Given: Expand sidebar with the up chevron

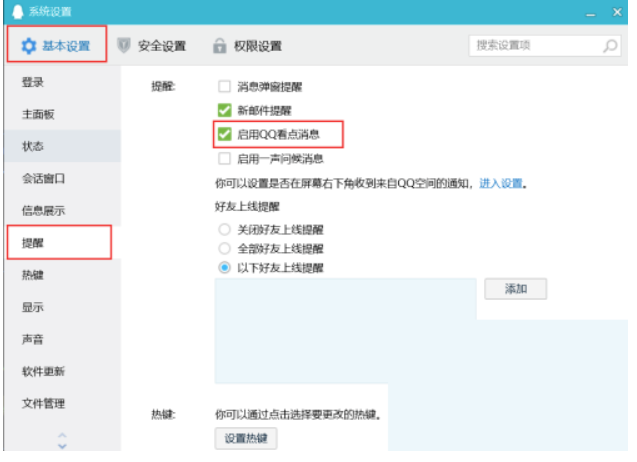Looking at the screenshot, I should 62,435.
